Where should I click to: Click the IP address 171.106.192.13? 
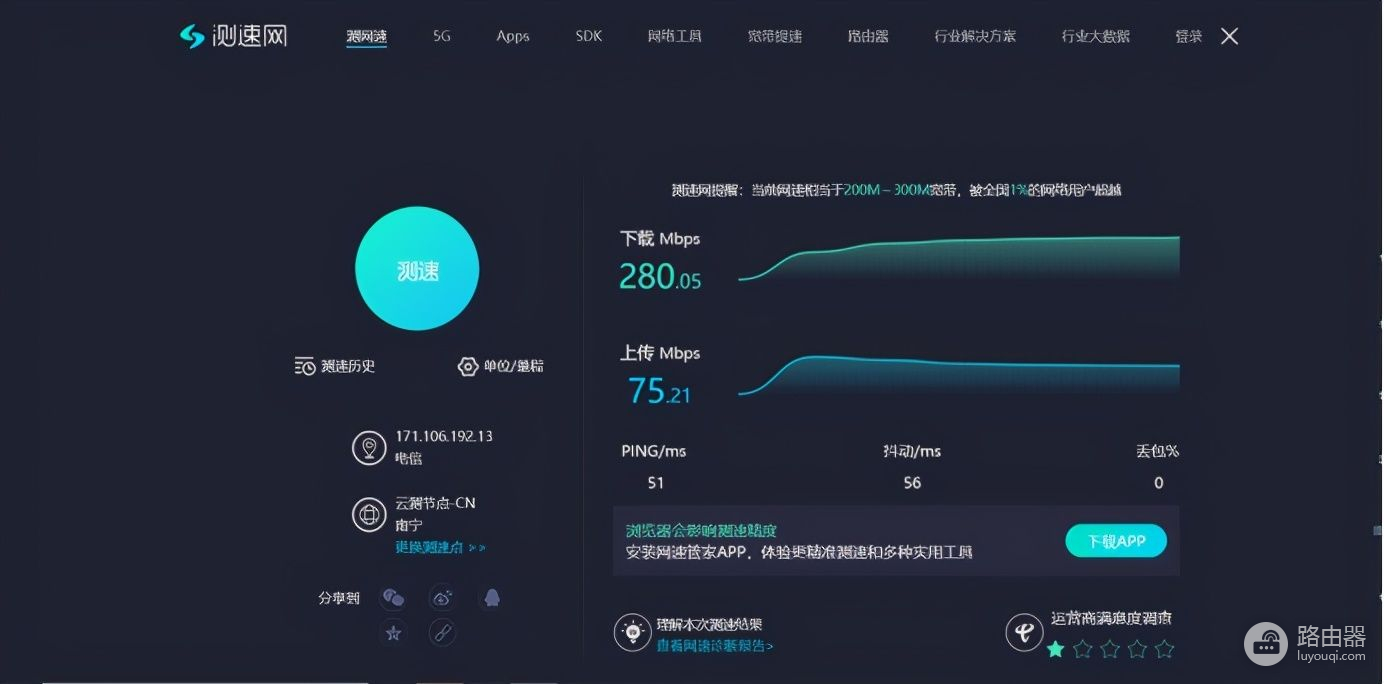[444, 437]
